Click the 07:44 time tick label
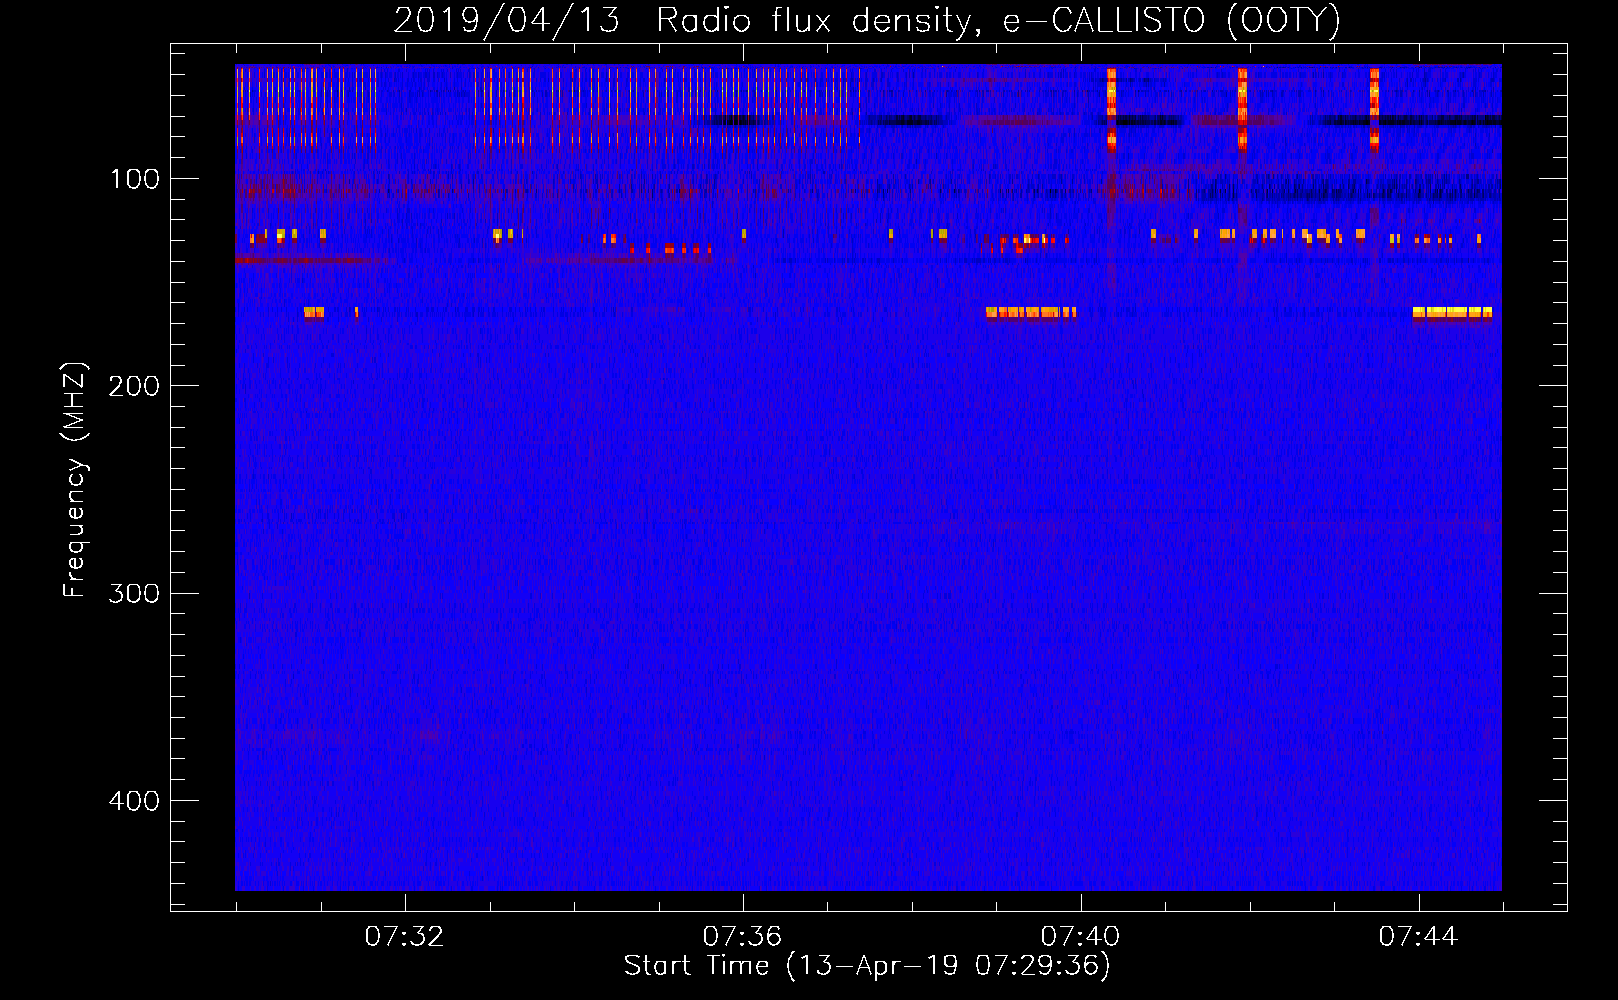This screenshot has height=1000, width=1618. [x=1418, y=936]
